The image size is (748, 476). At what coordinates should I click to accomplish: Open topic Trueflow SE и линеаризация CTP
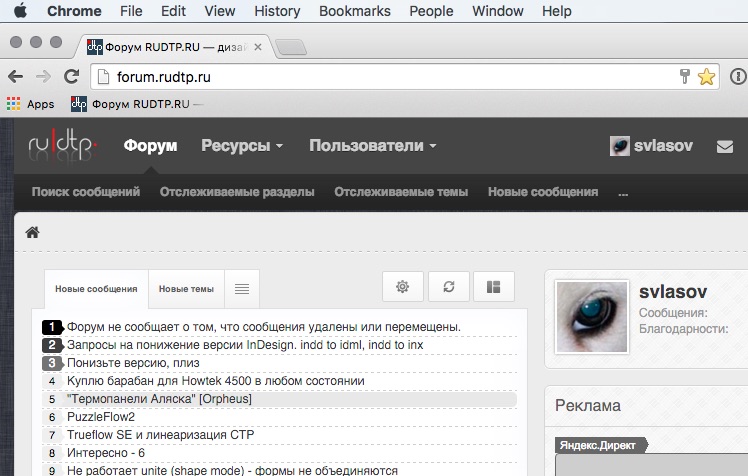pos(161,435)
